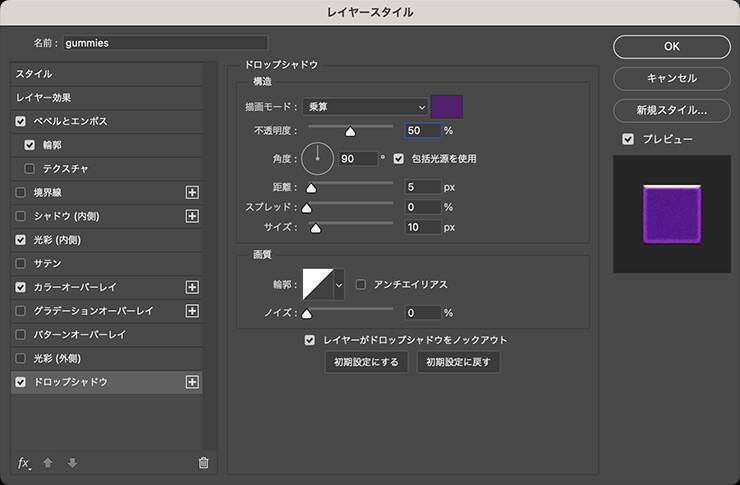Click the OK button
The height and width of the screenshot is (485, 740).
click(671, 46)
